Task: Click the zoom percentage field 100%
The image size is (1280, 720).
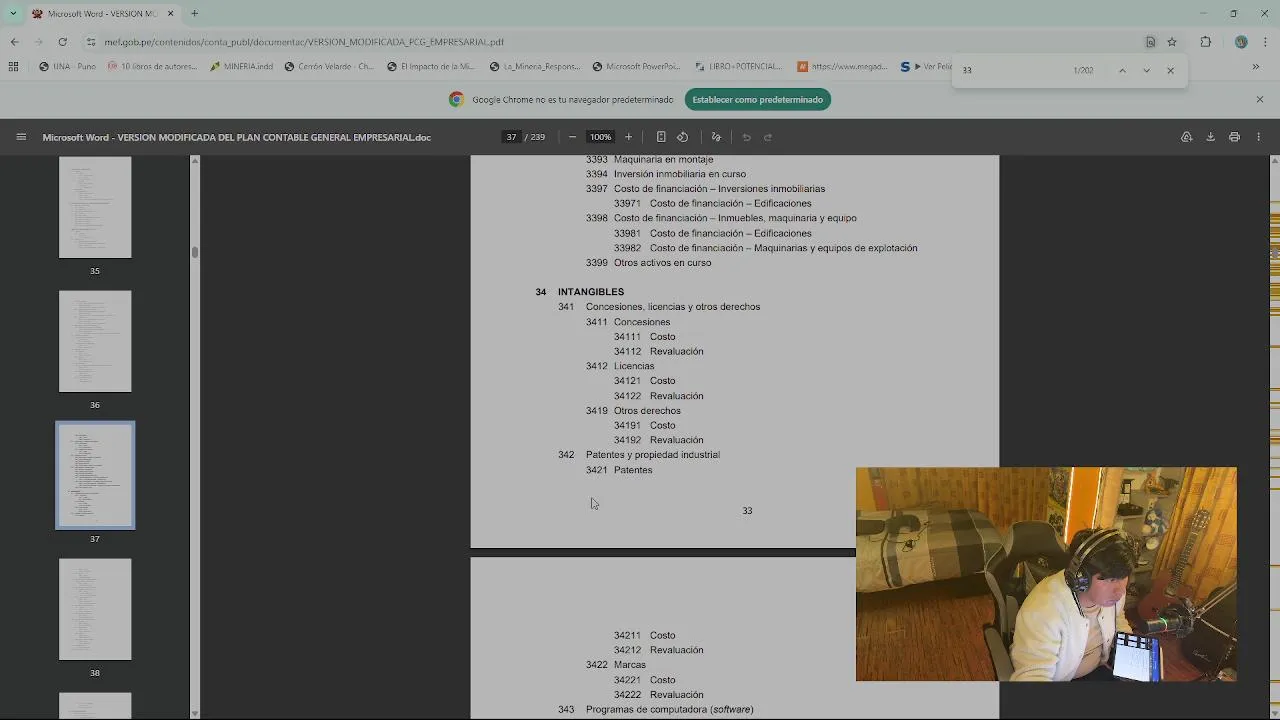Action: click(600, 137)
